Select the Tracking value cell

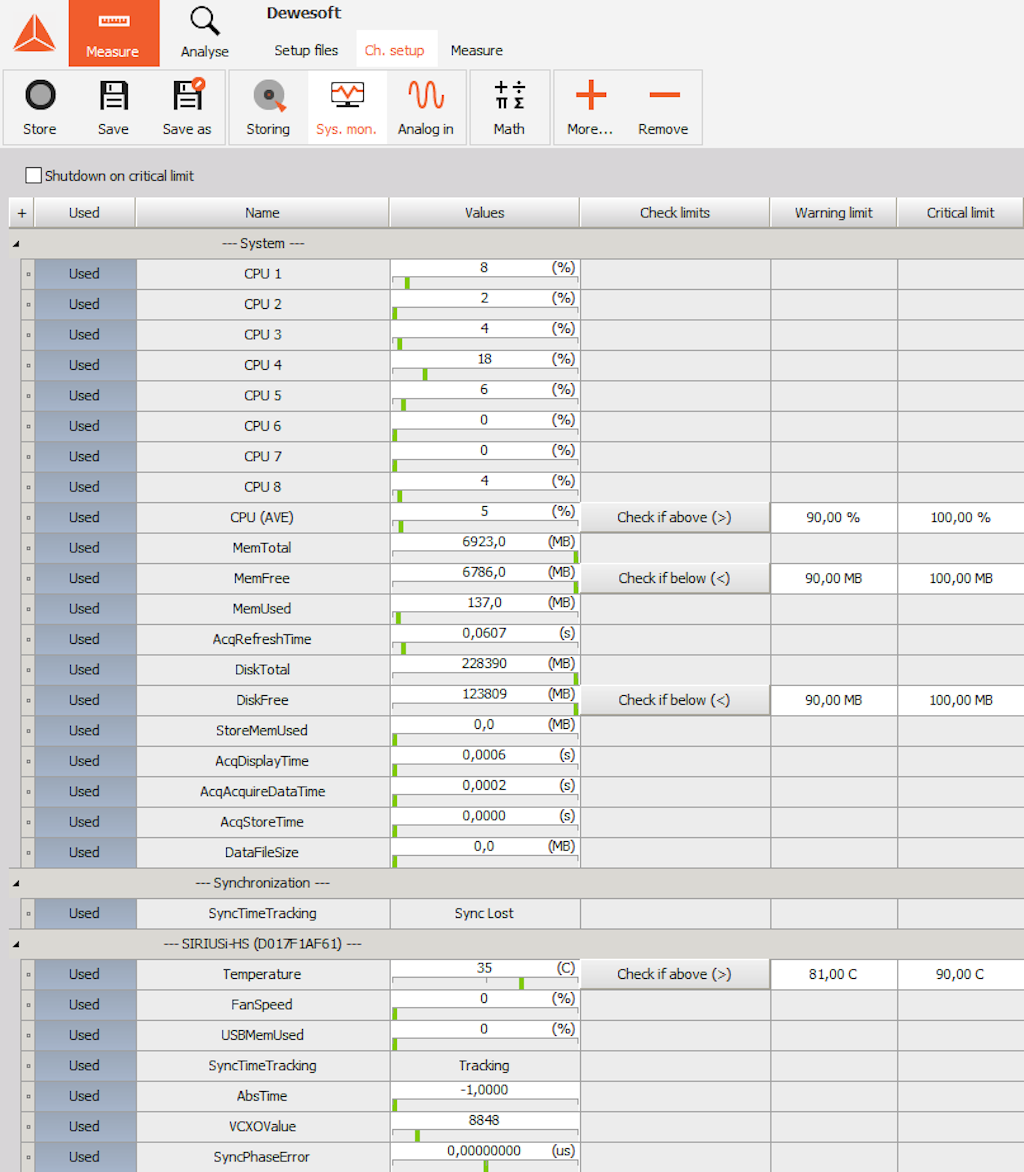pyautogui.click(x=485, y=1065)
